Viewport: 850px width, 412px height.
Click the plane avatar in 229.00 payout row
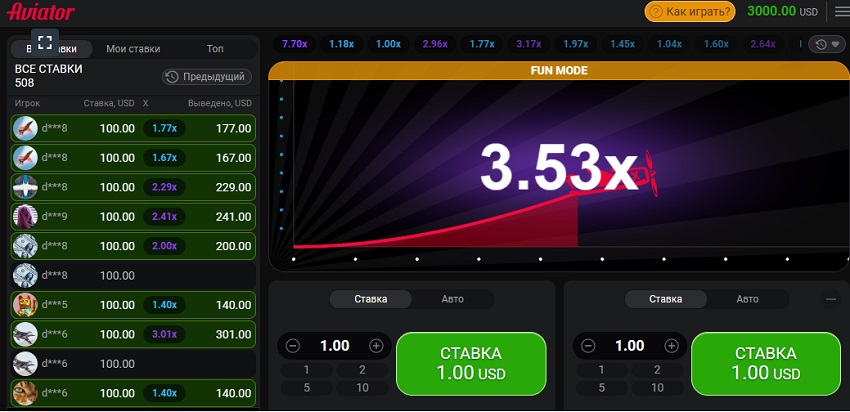(x=25, y=187)
